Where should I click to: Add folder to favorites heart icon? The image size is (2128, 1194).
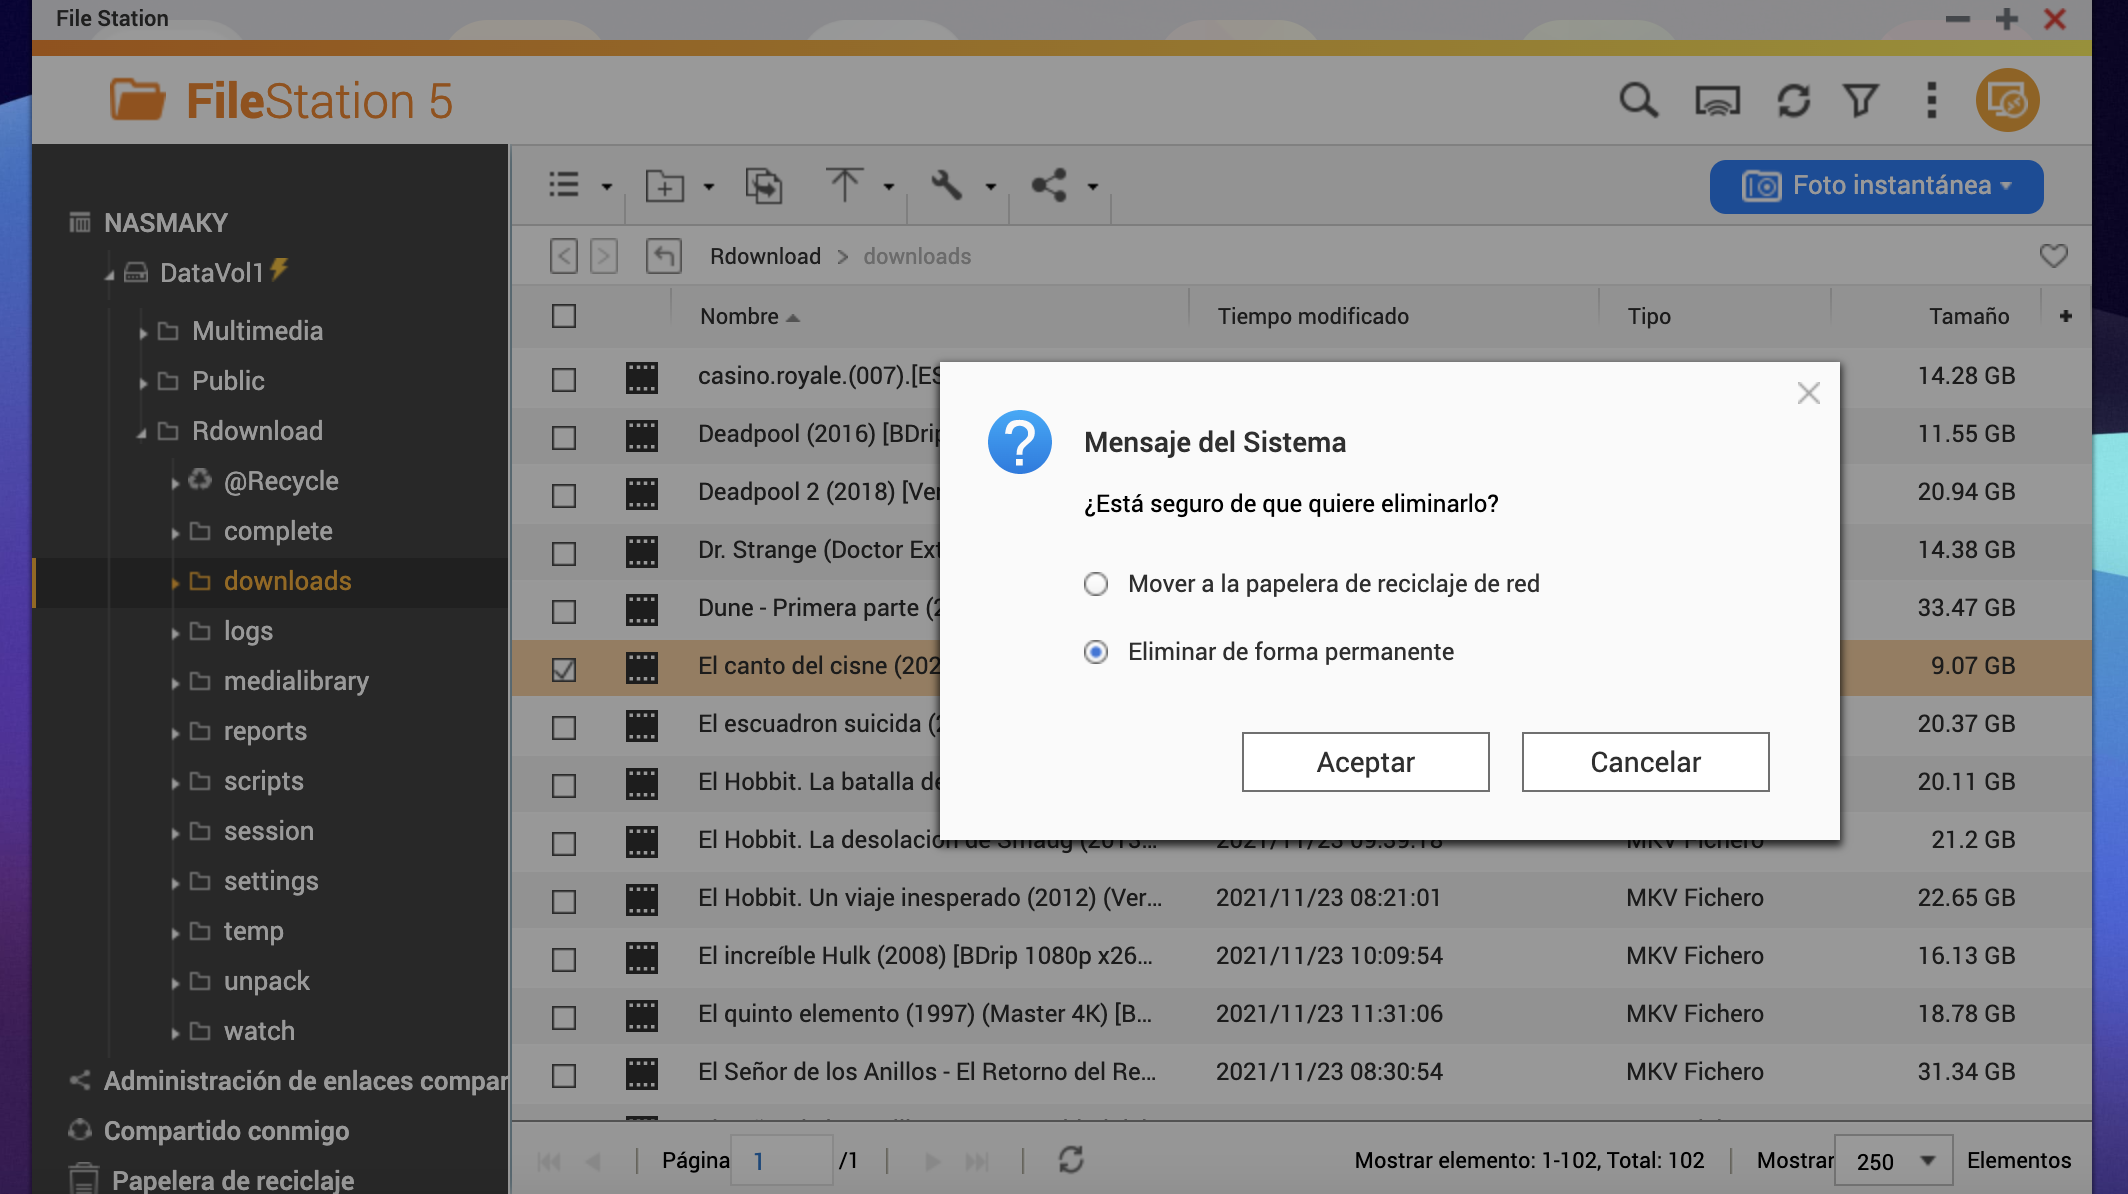coord(2053,256)
